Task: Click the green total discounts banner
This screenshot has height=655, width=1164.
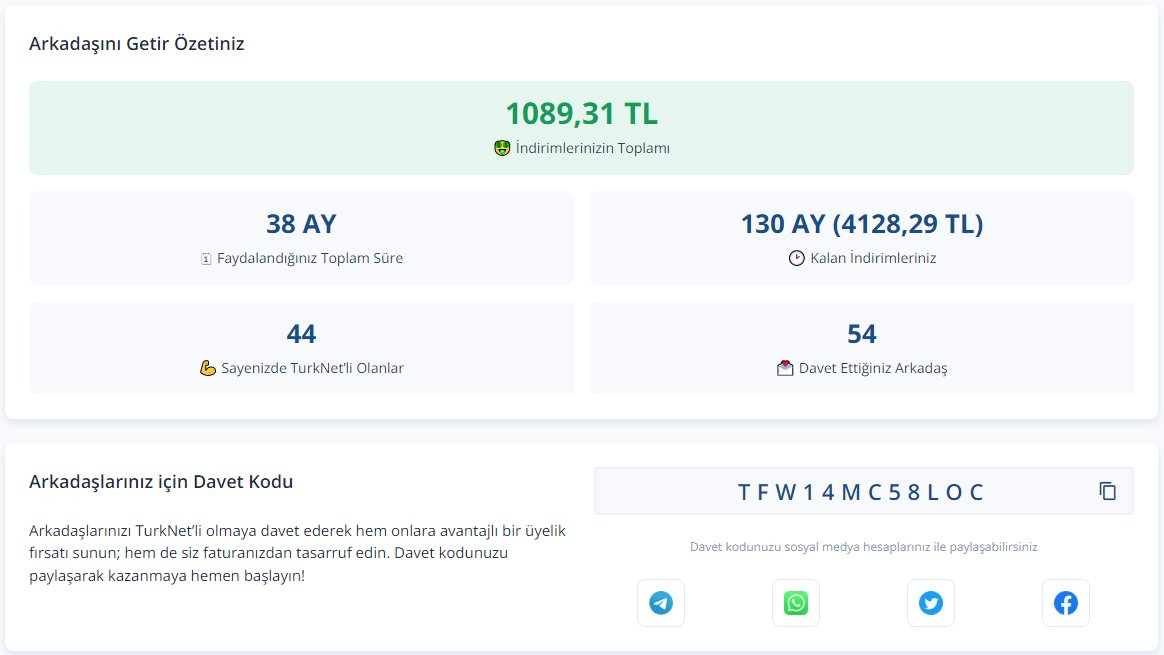Action: point(581,128)
